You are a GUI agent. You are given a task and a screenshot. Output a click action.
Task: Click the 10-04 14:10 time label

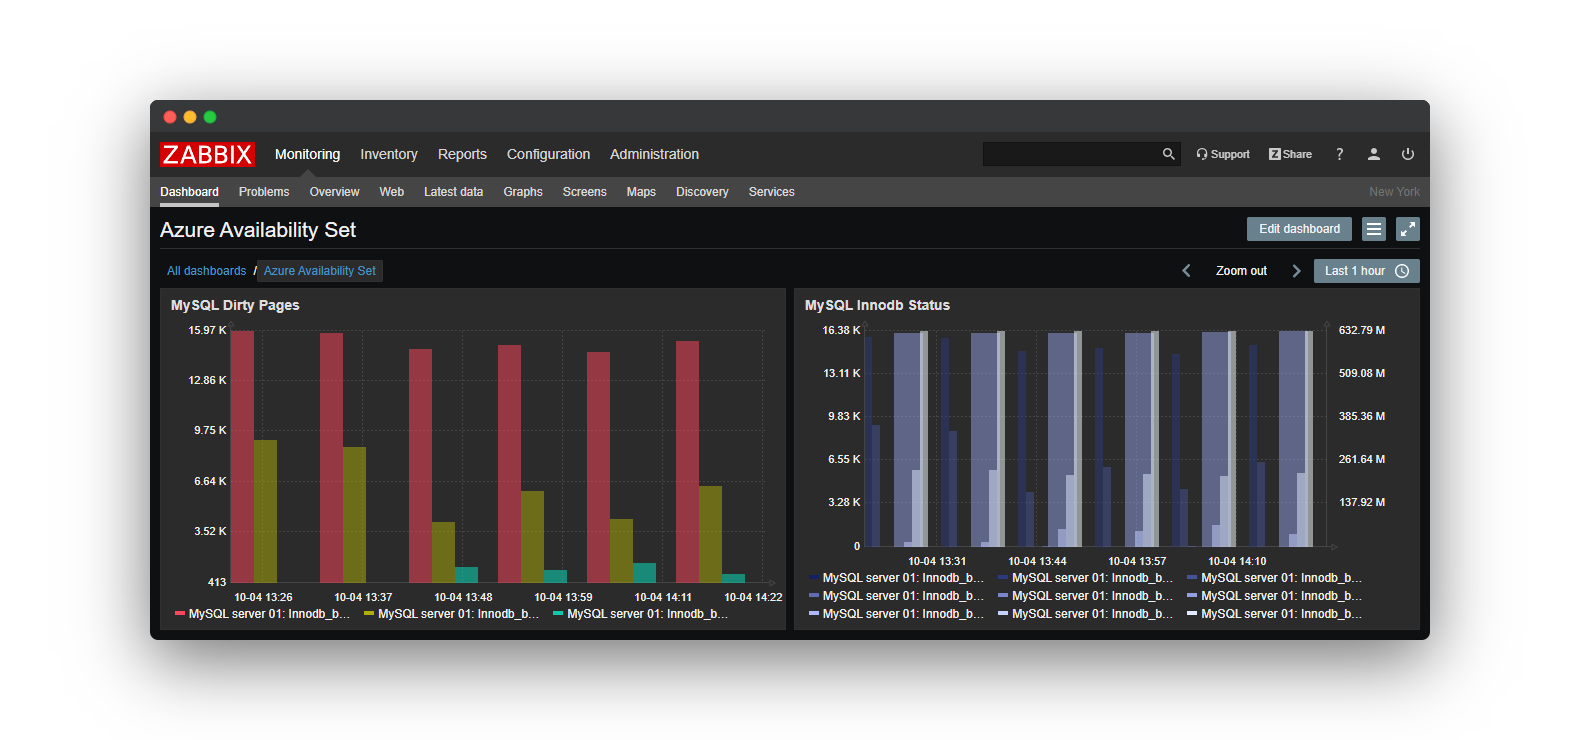[x=1237, y=561]
